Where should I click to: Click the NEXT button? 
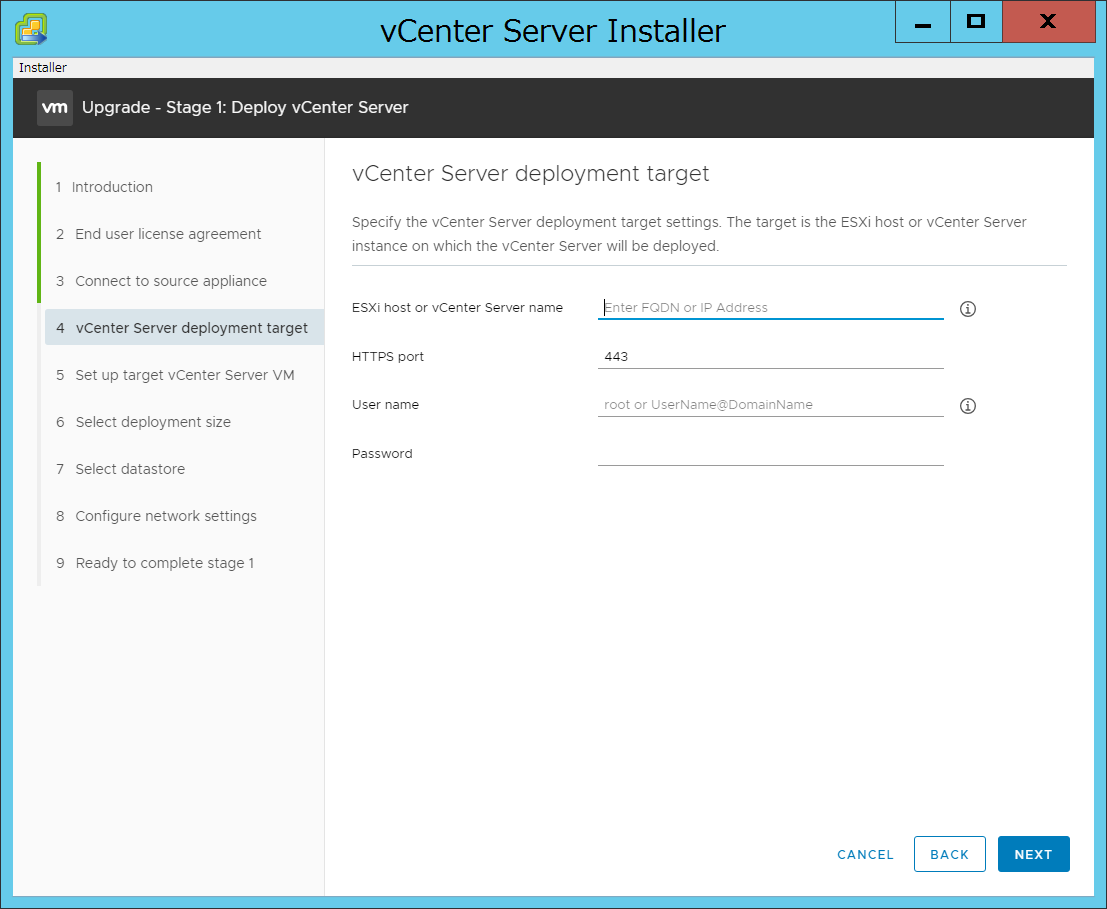coord(1034,854)
